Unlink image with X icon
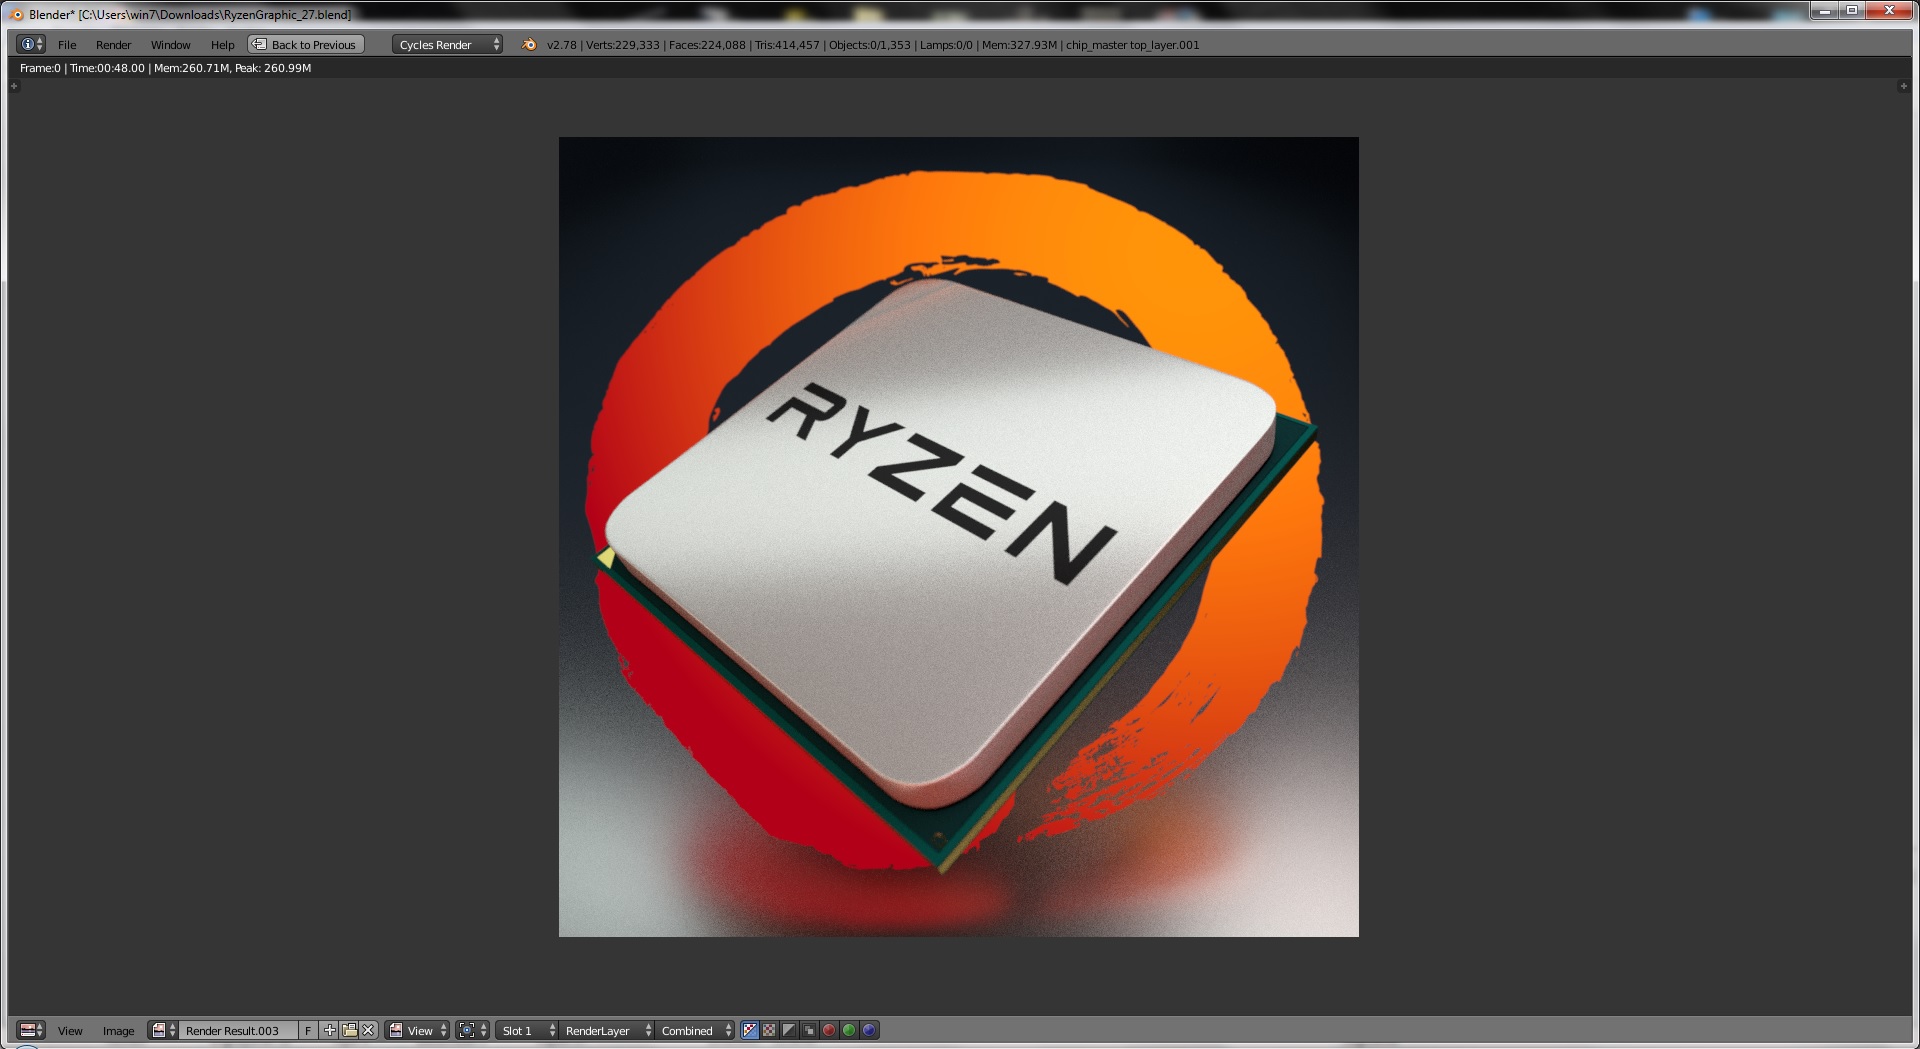1920x1049 pixels. (x=368, y=1030)
